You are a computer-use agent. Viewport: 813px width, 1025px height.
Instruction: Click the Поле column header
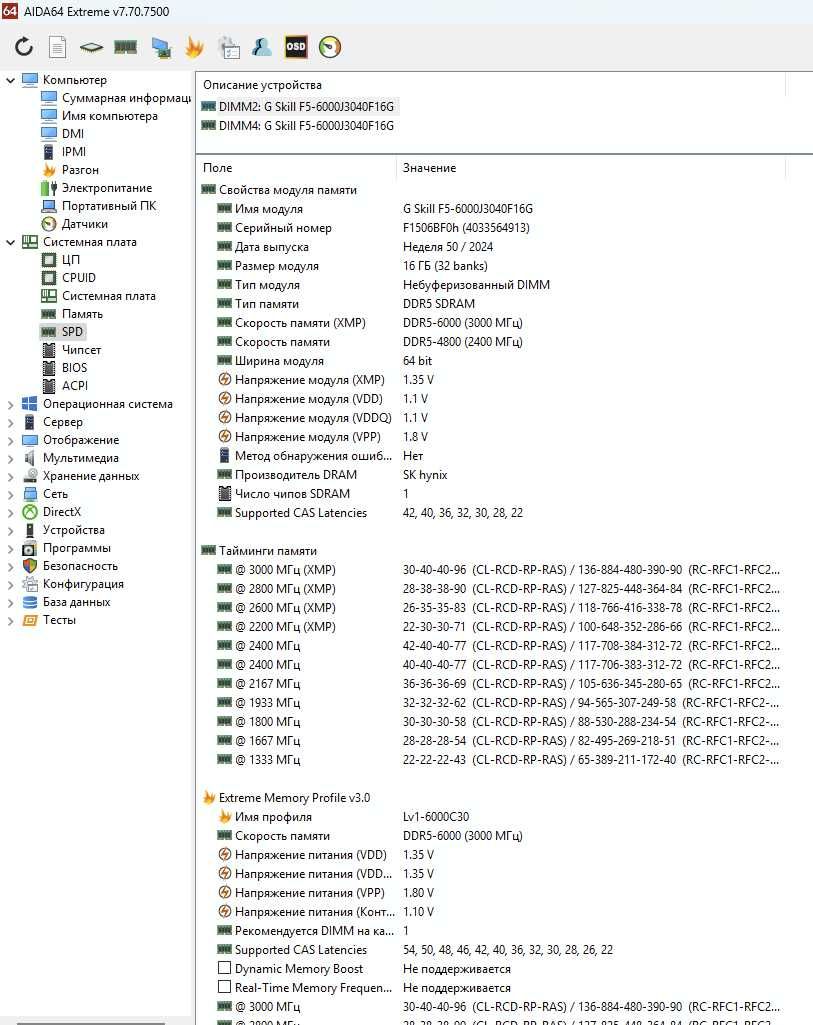[297, 168]
